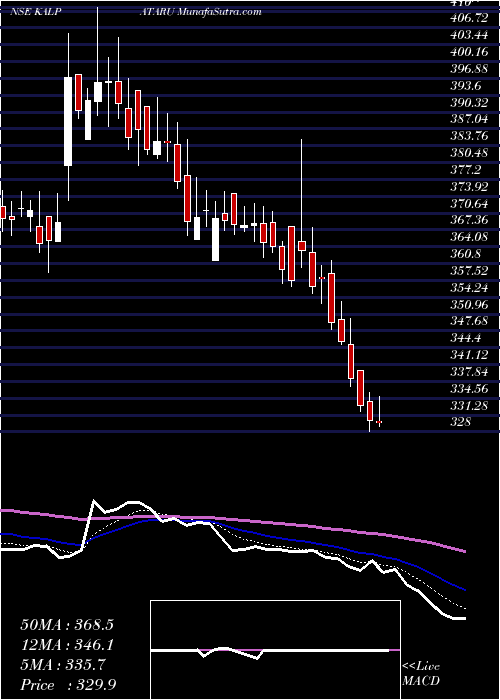Click the ATARU MunafaSutra.com title text
The width and height of the screenshot is (500, 700).
click(x=200, y=12)
